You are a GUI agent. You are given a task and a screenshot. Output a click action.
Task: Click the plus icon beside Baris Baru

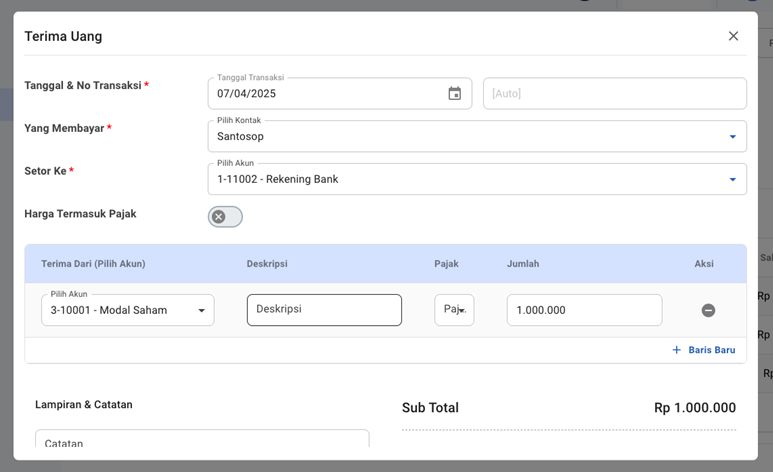click(x=677, y=350)
